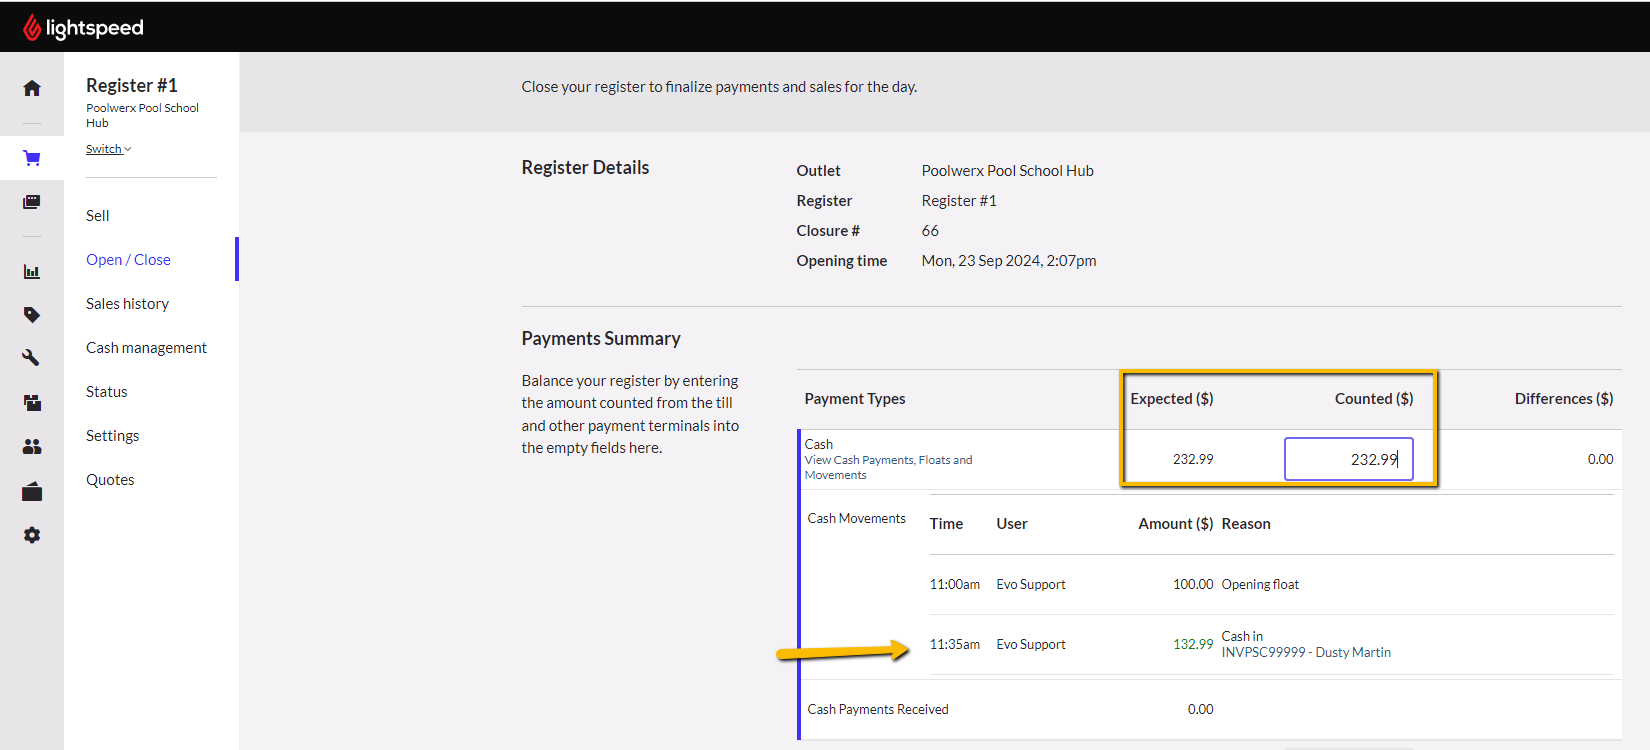Click the Cash counted amount field
This screenshot has height=750, width=1650.
(x=1348, y=459)
